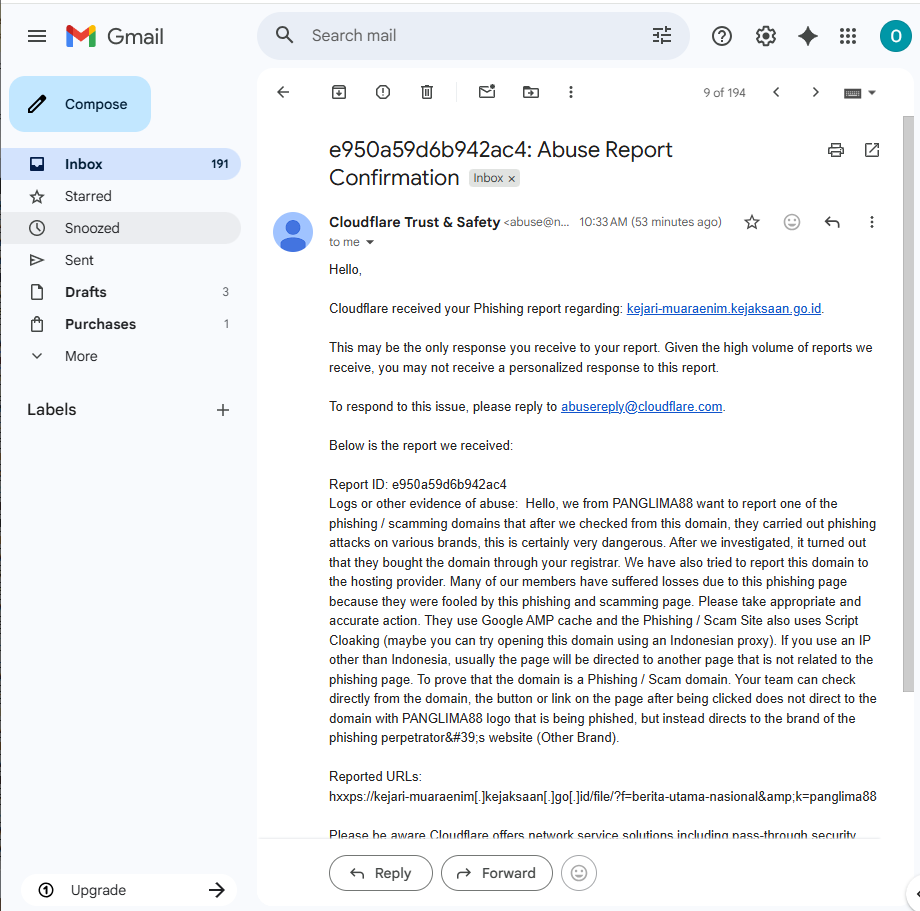Expand the More sidebar section

click(81, 356)
